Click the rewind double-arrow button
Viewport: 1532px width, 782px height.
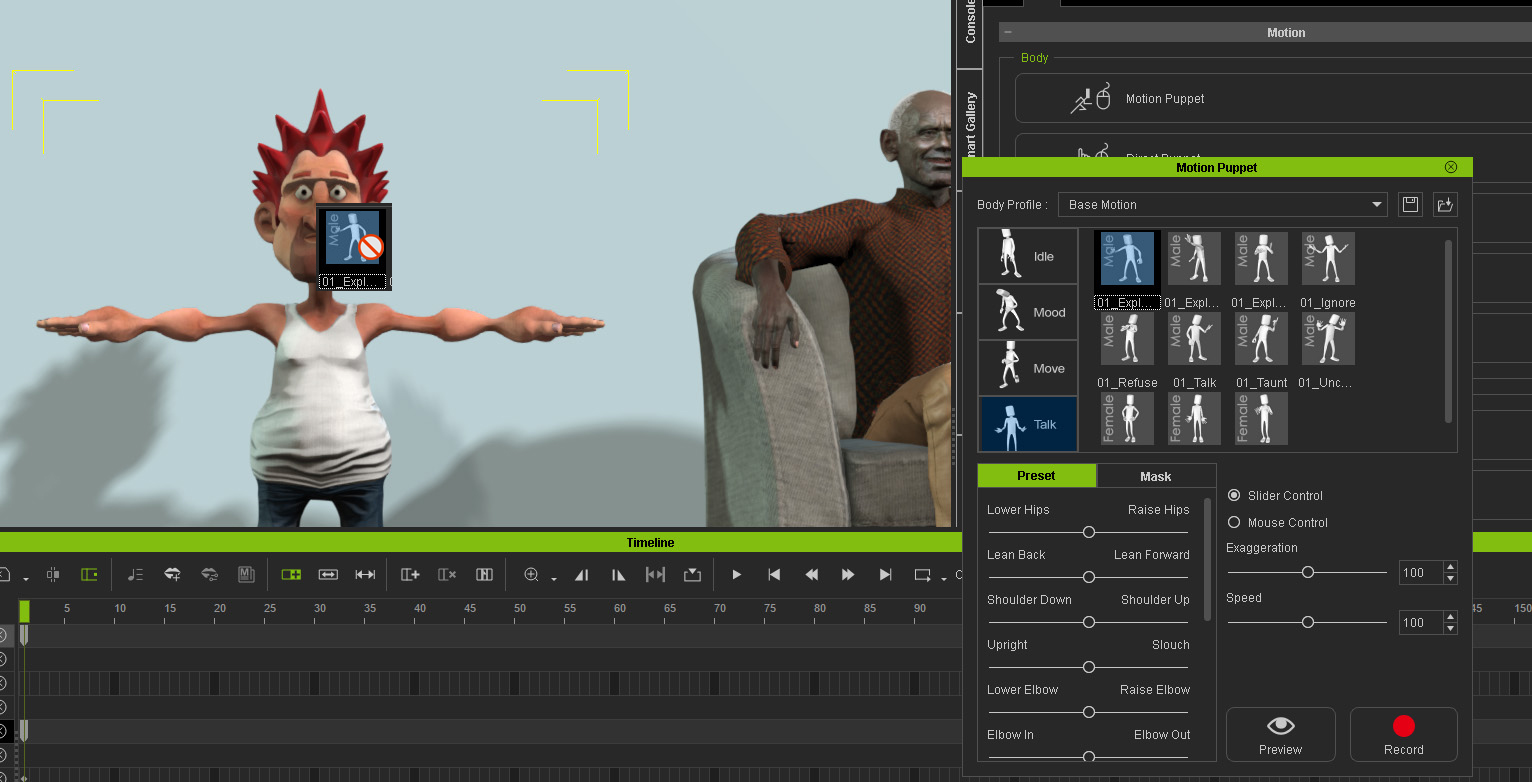(x=811, y=575)
